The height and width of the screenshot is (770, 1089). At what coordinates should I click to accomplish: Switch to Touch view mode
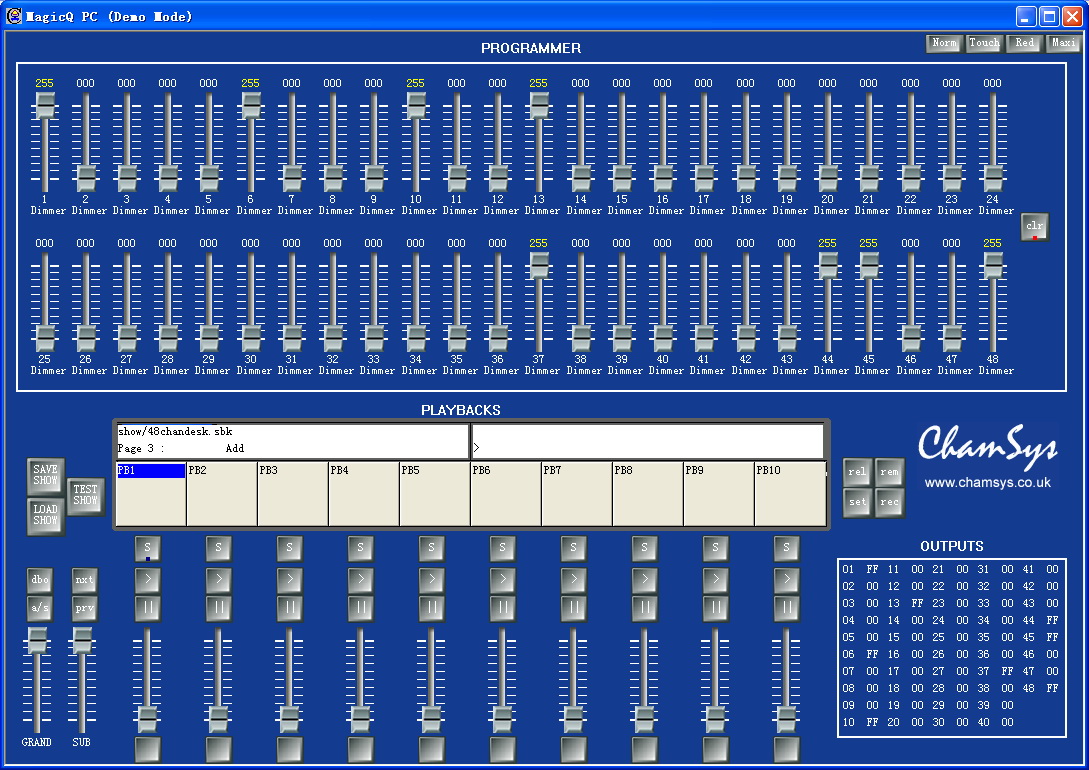pyautogui.click(x=984, y=43)
